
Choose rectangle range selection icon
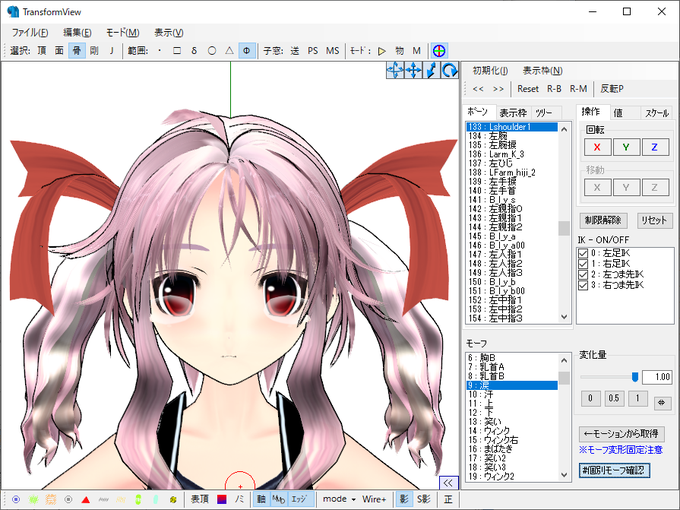pos(177,51)
